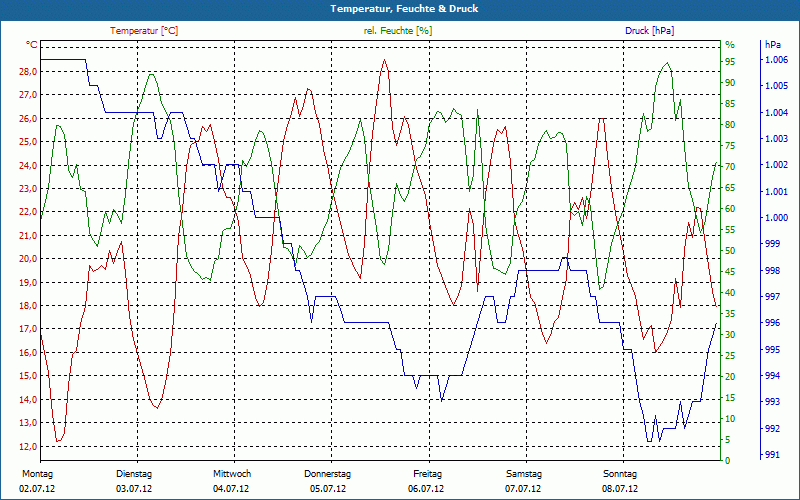Click the '12,0' temperature axis value

(x=28, y=446)
